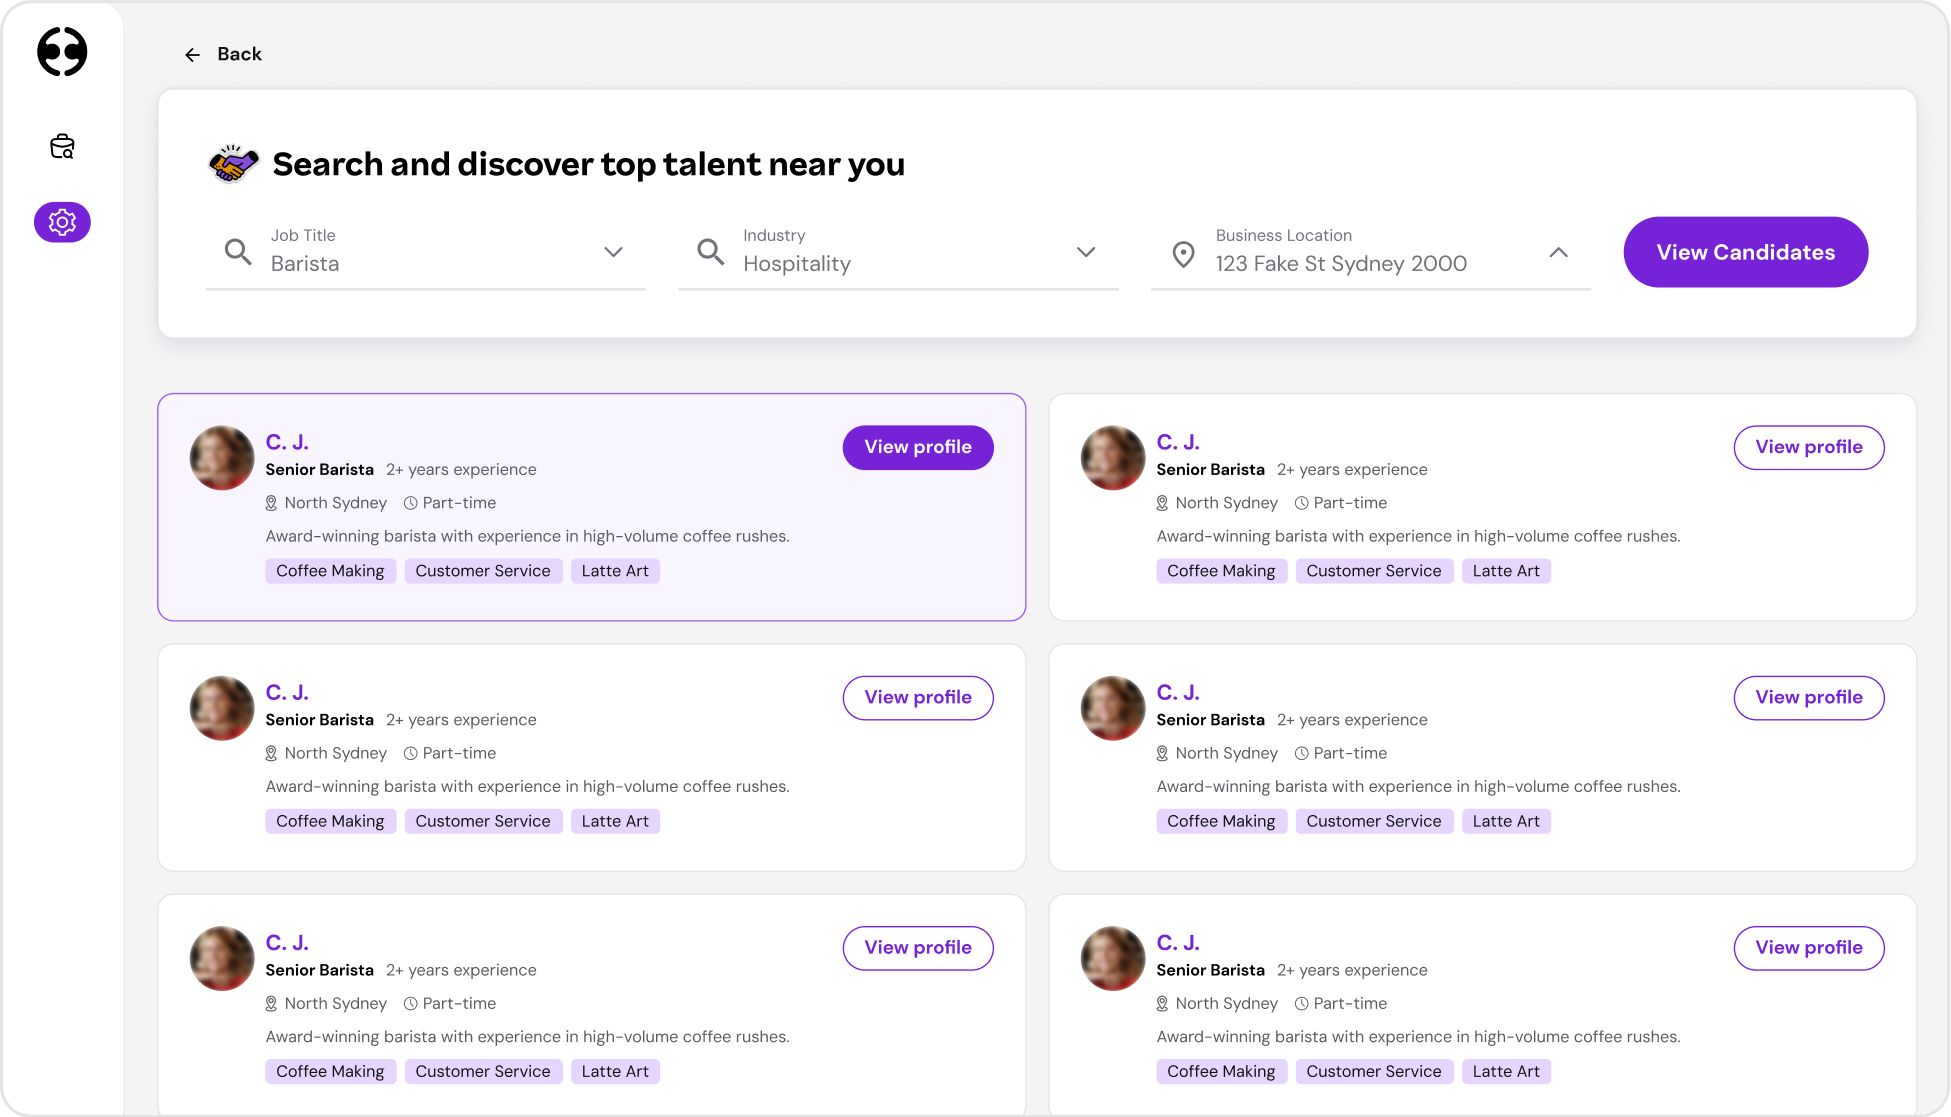Click View profile on top-right candidate card
This screenshot has height=1117, width=1951.
pos(1808,447)
